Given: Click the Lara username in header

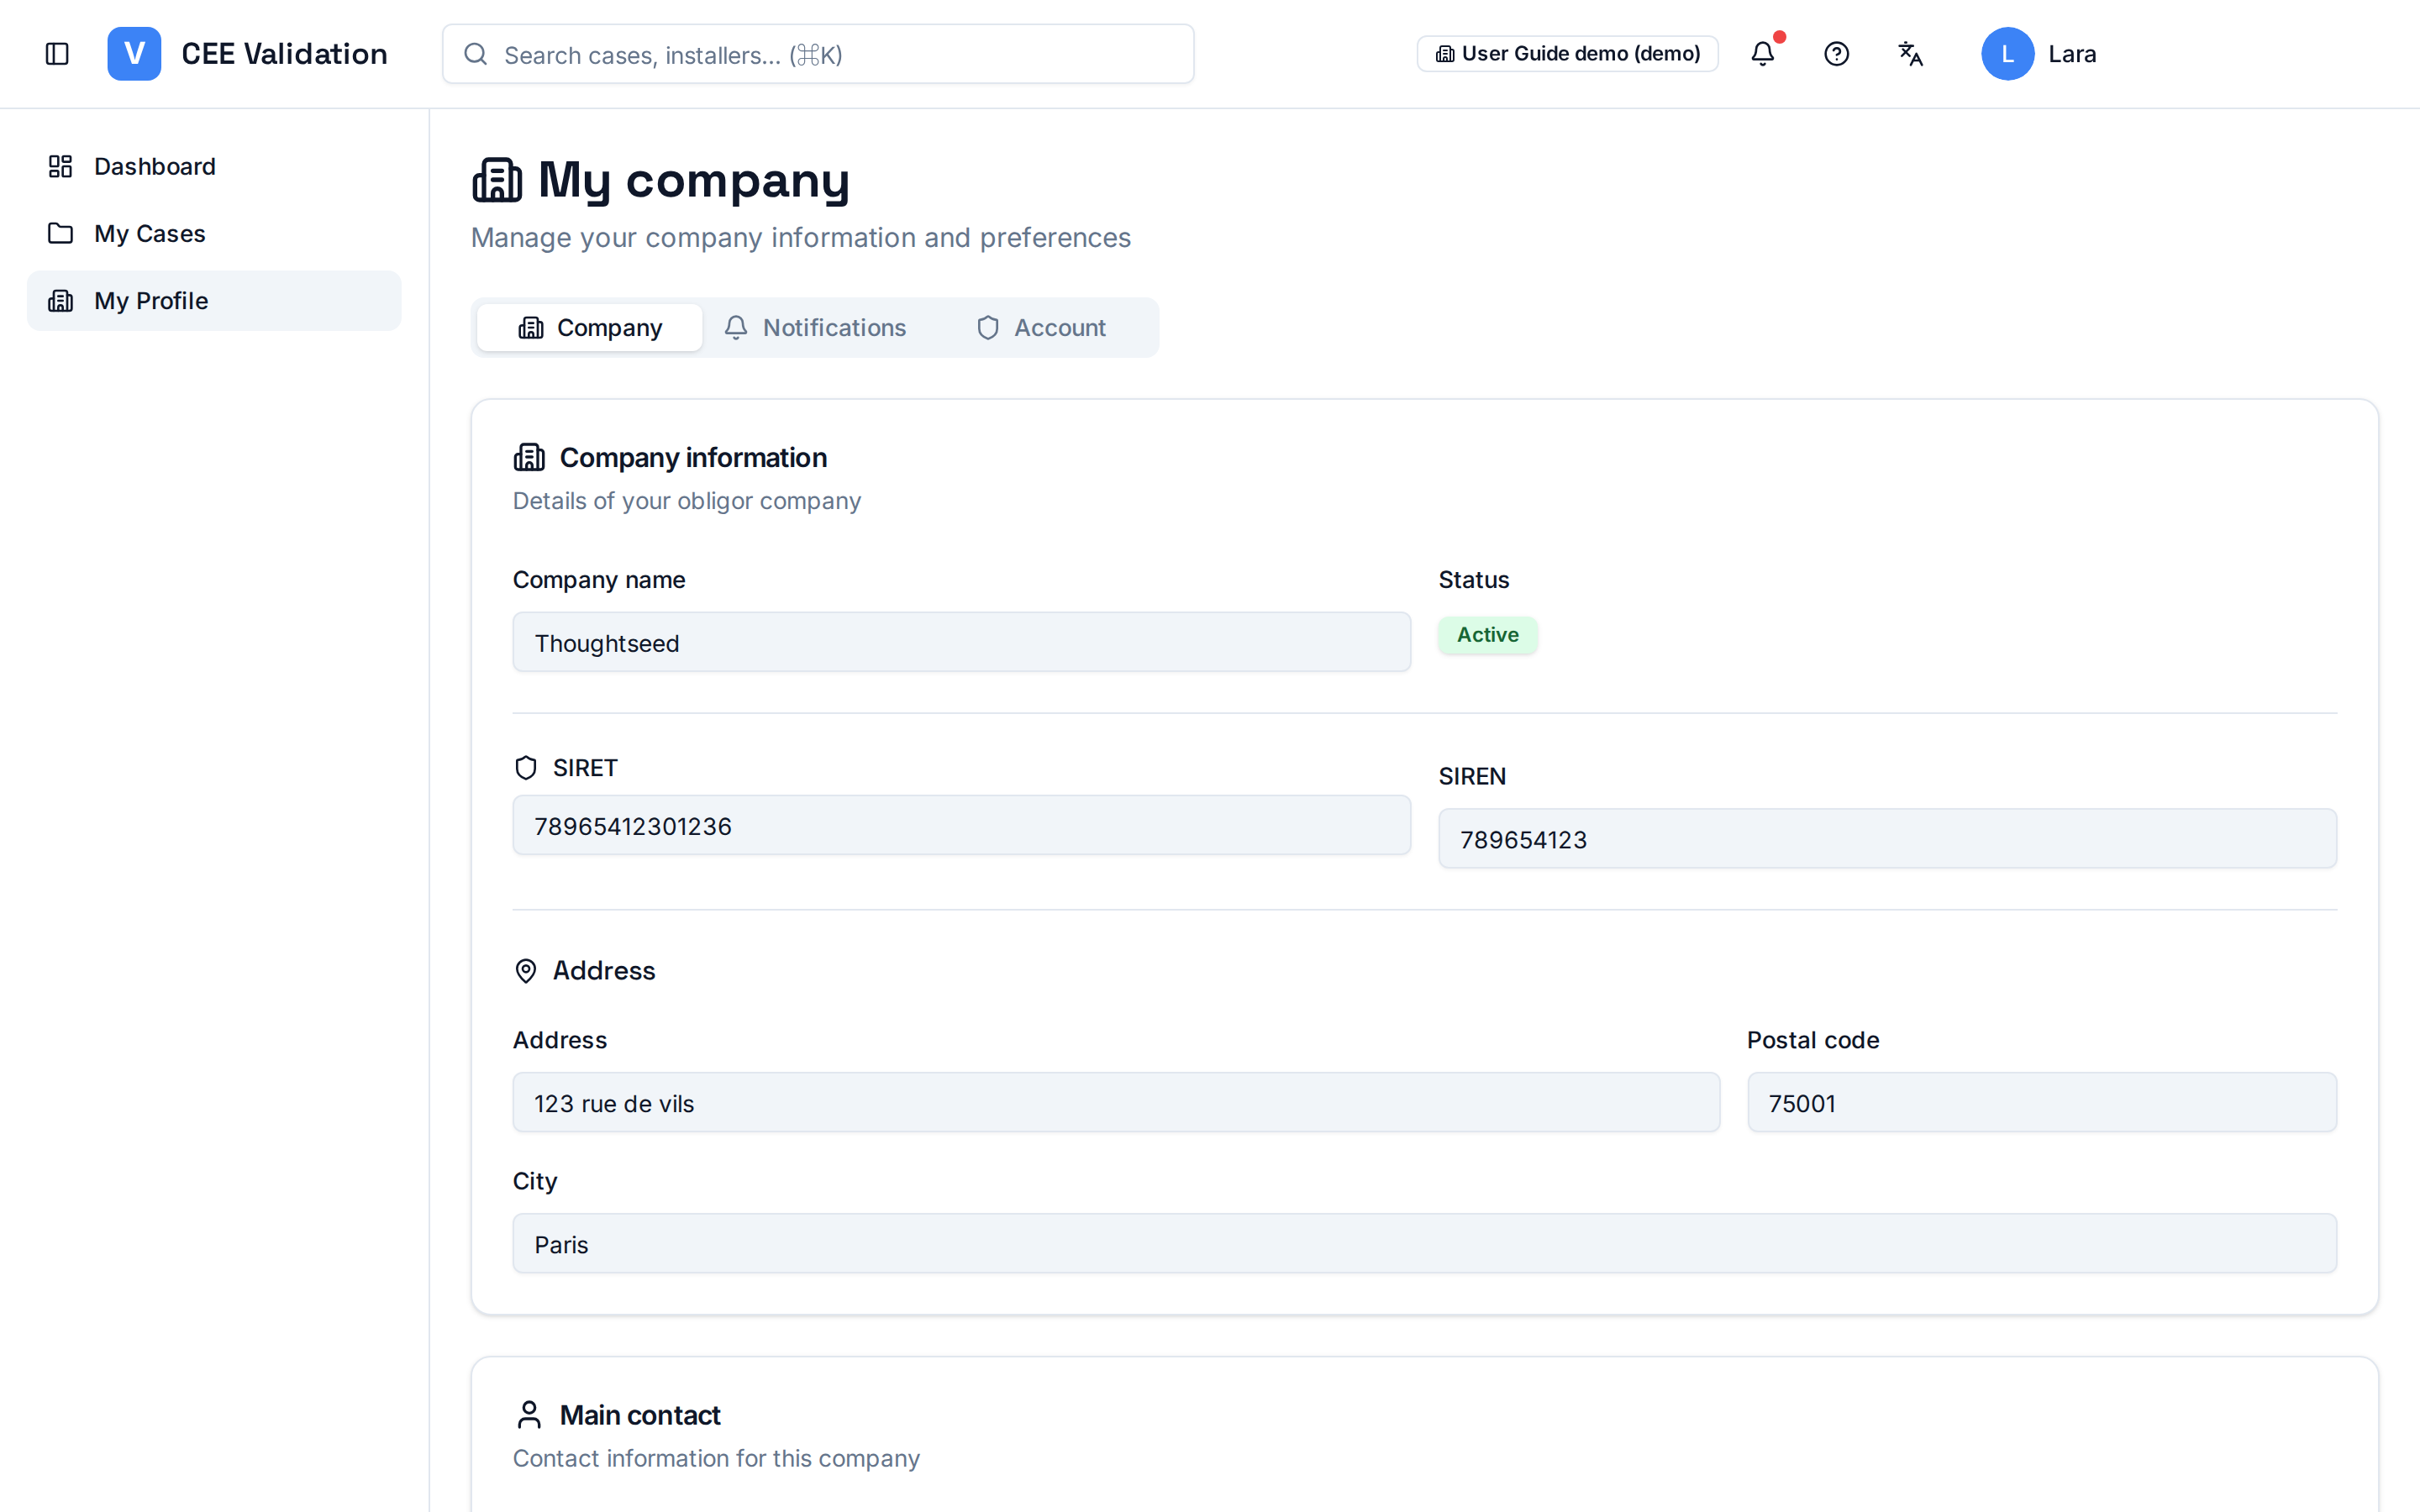Looking at the screenshot, I should point(2072,54).
